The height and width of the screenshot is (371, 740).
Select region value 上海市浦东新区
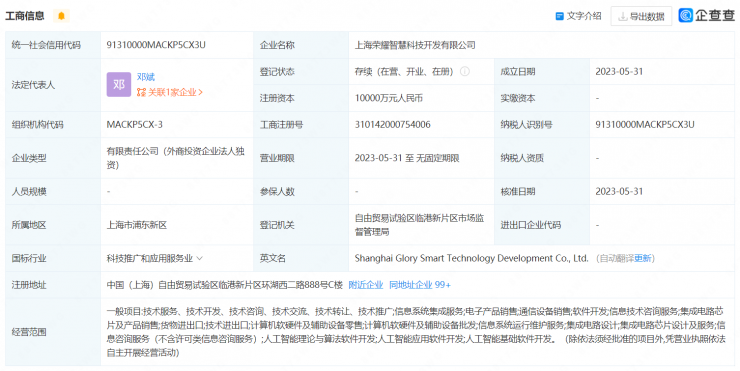pyautogui.click(x=137, y=225)
